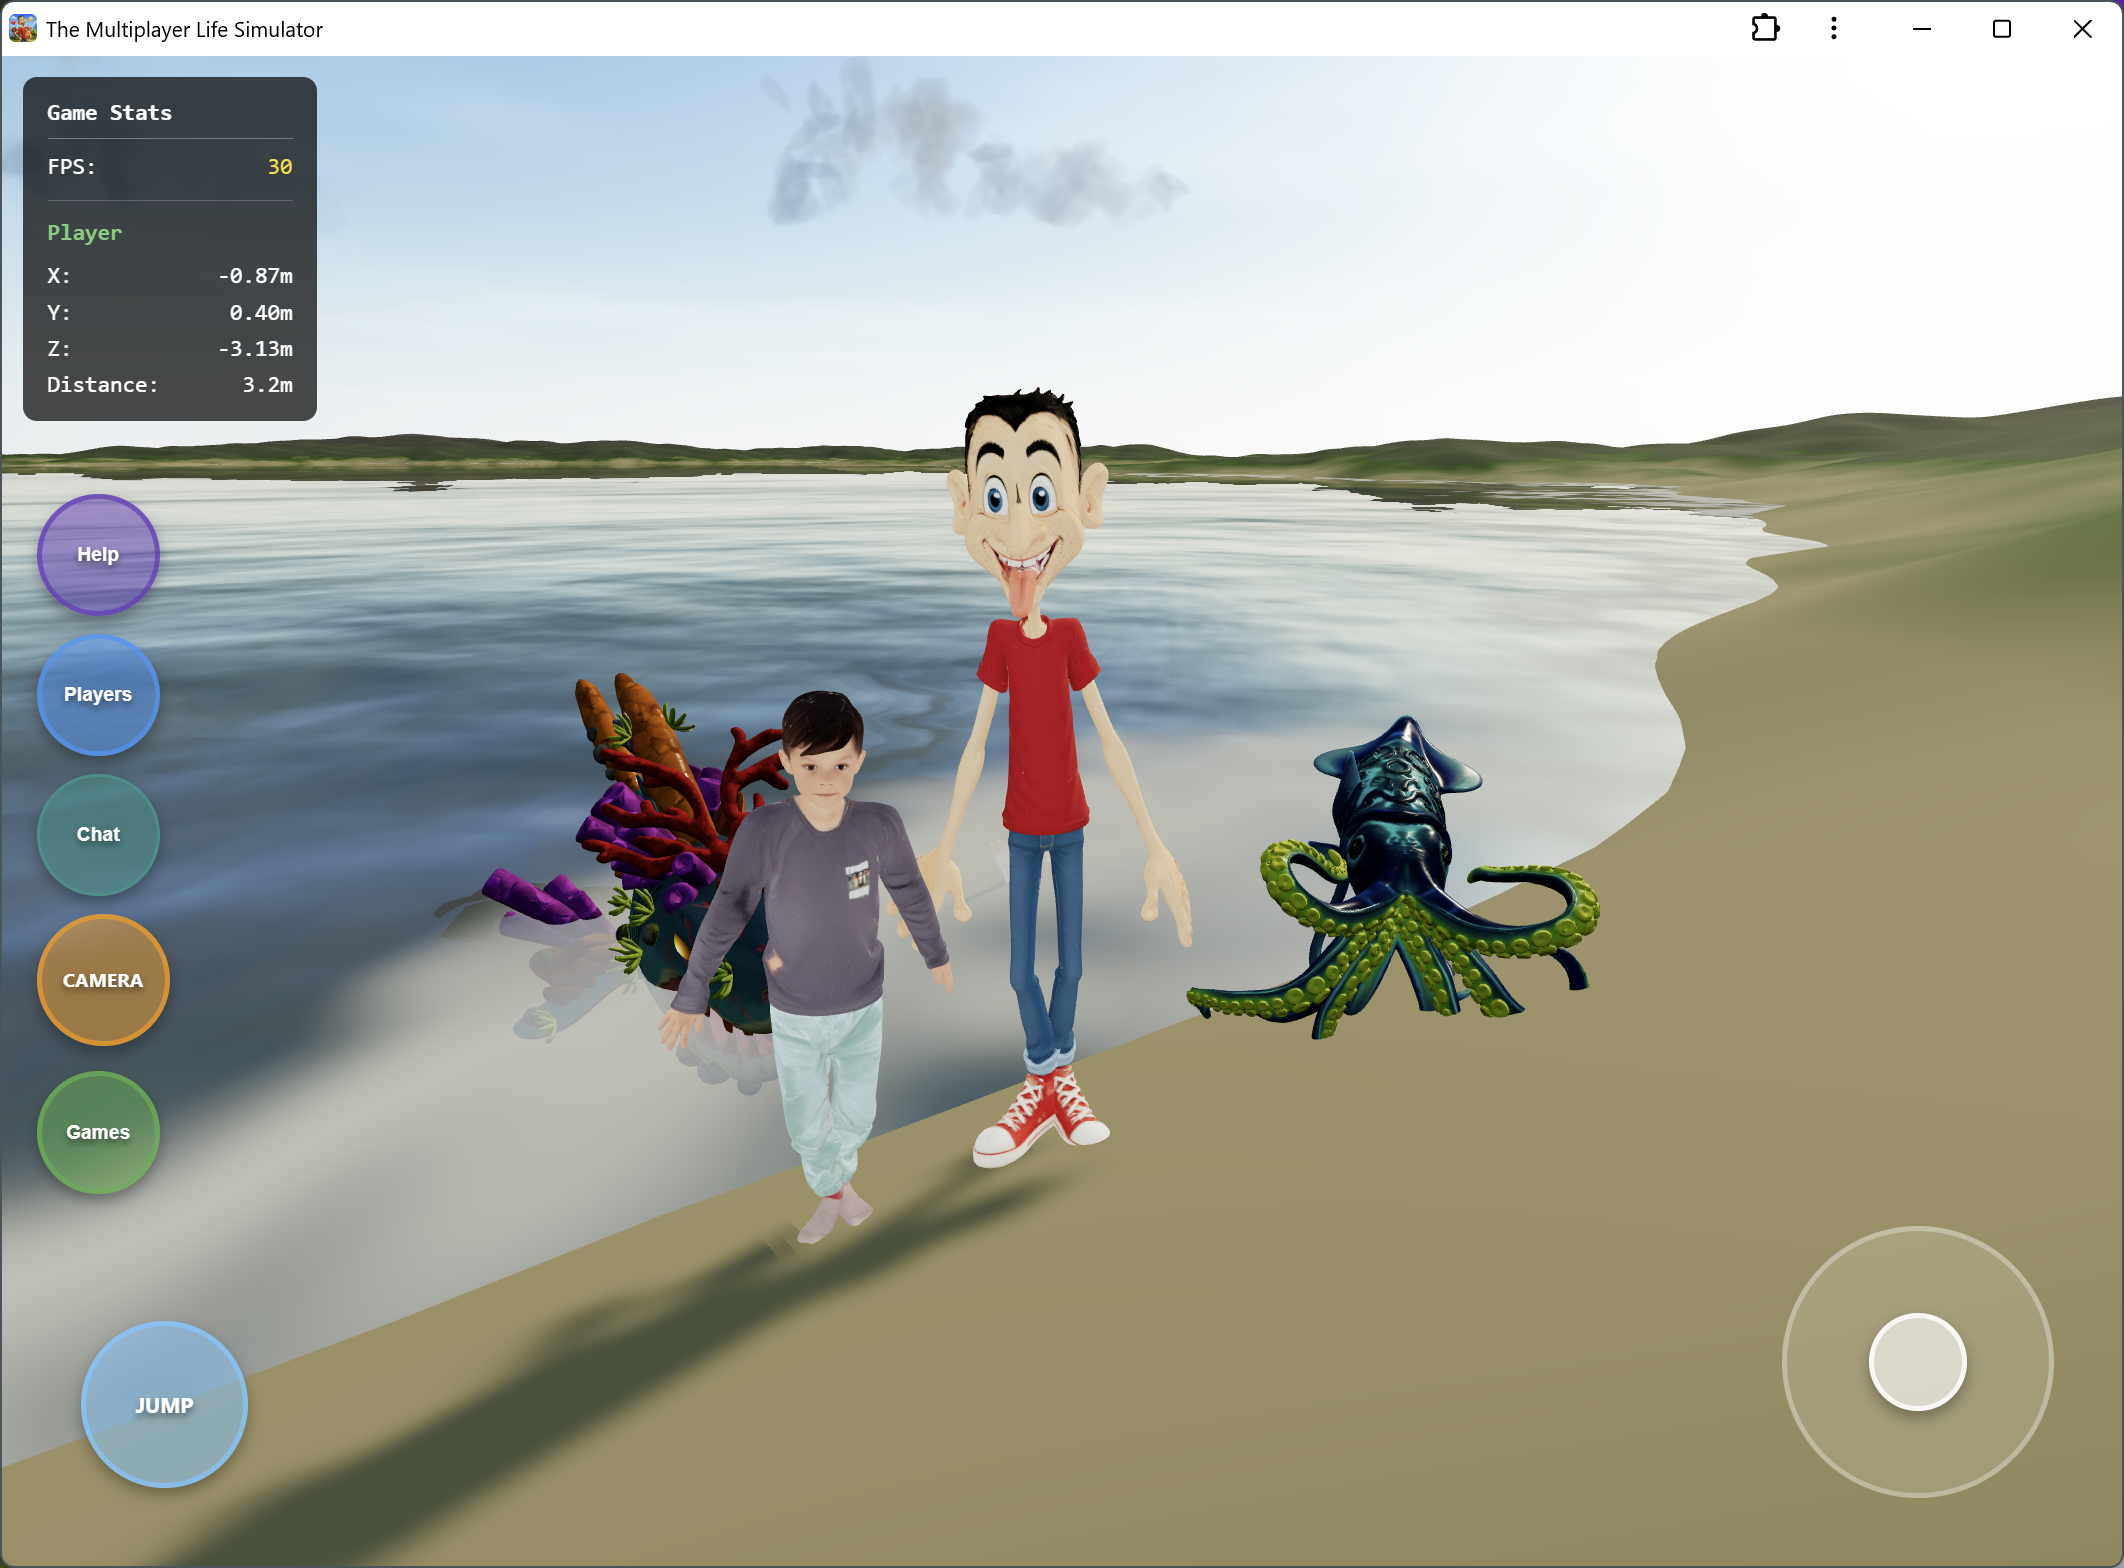This screenshot has width=2124, height=1568.
Task: Tap the JUMP button
Action: (164, 1404)
